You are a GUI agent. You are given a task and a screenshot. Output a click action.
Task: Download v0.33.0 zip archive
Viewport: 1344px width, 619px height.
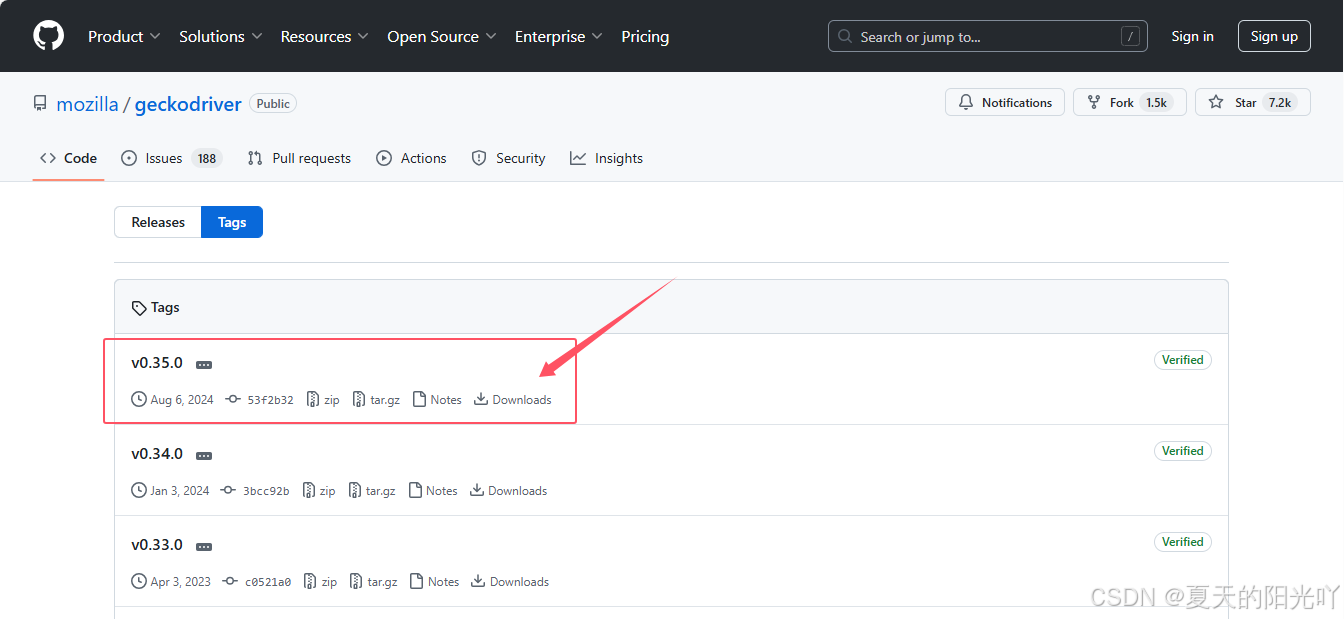pyautogui.click(x=320, y=582)
